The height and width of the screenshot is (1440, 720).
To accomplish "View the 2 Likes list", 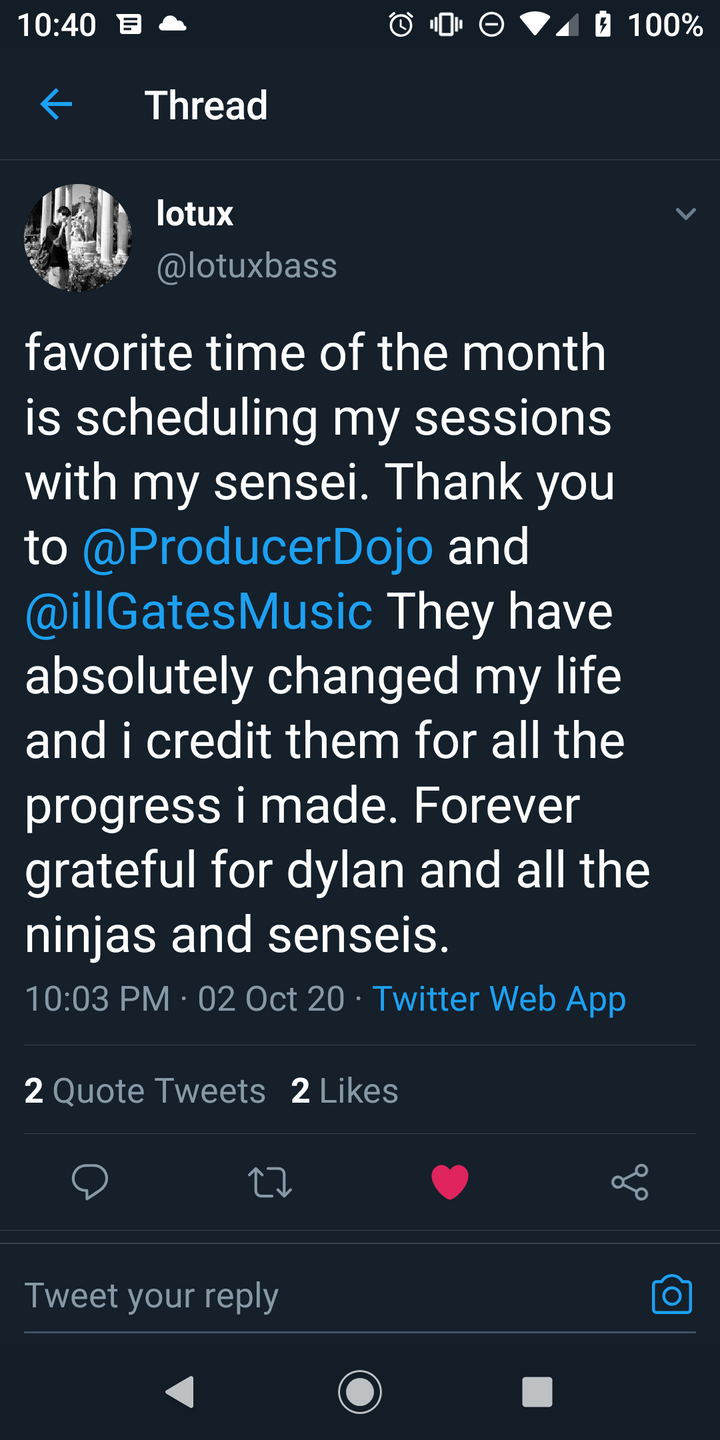I will (x=344, y=1090).
